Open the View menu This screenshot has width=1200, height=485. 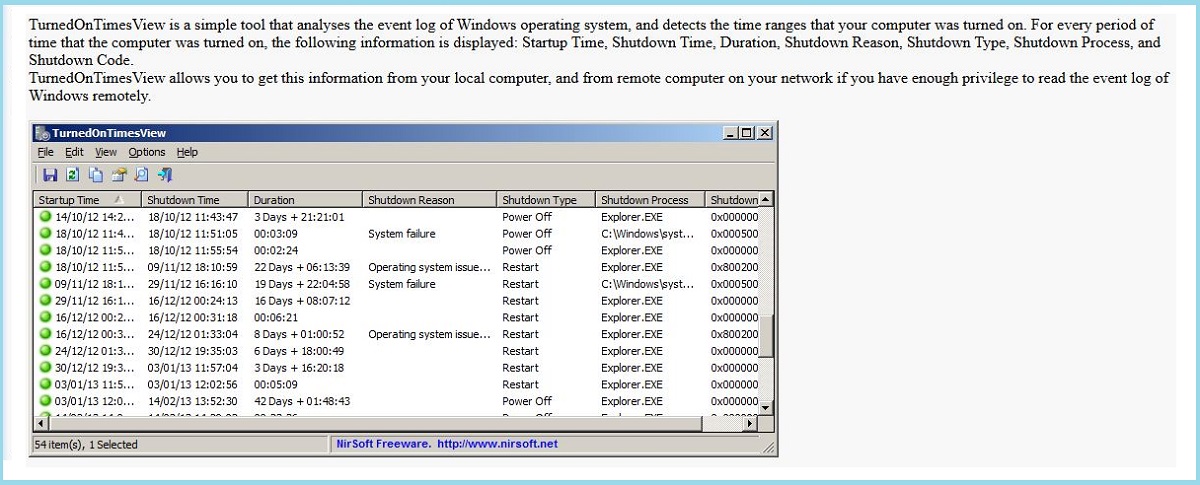coord(106,152)
